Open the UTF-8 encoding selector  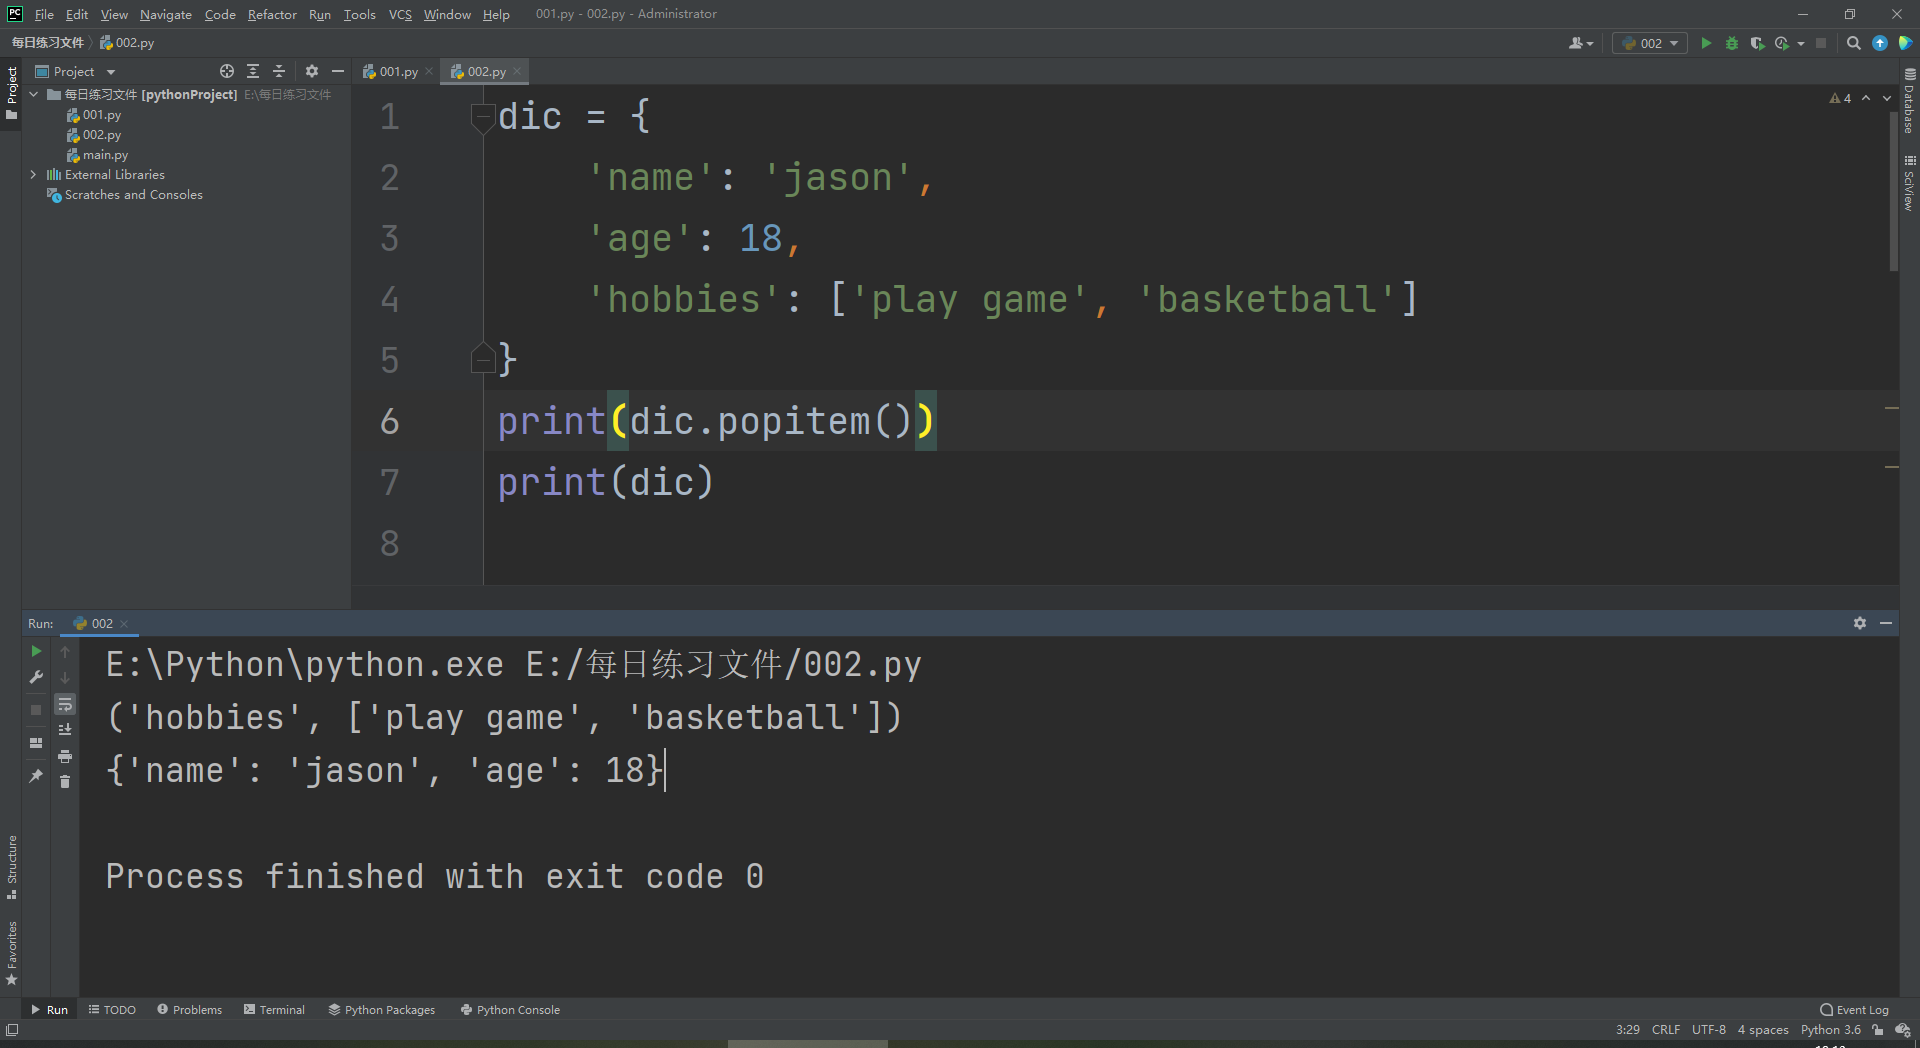(x=1709, y=1030)
